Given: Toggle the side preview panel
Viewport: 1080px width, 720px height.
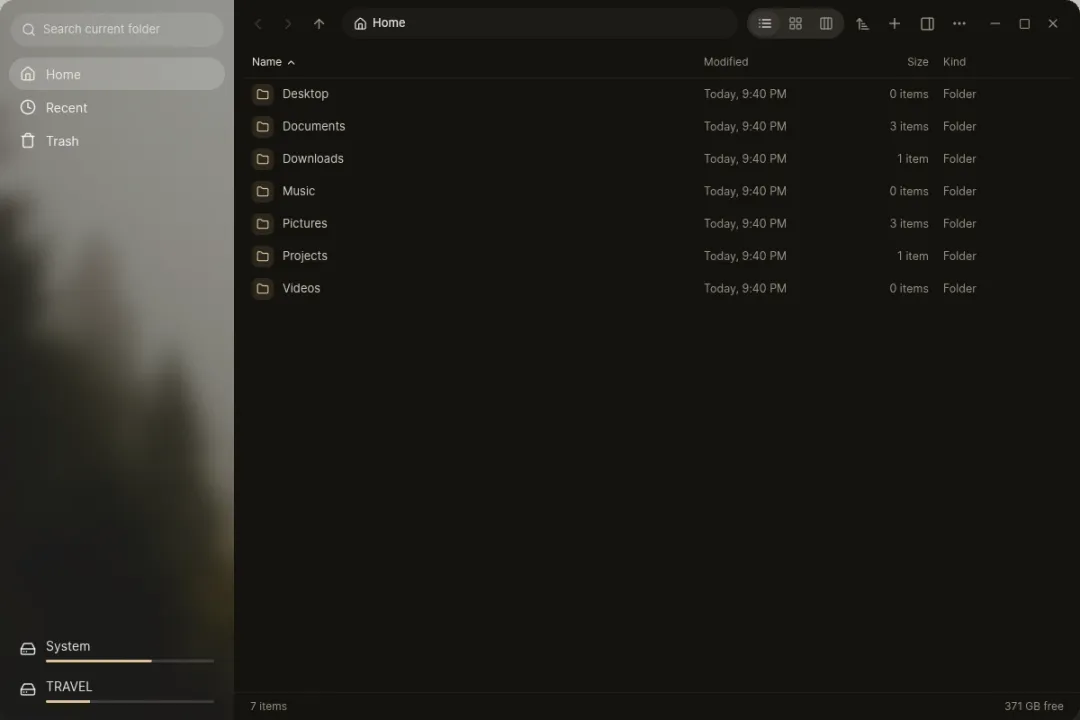Looking at the screenshot, I should [x=927, y=24].
